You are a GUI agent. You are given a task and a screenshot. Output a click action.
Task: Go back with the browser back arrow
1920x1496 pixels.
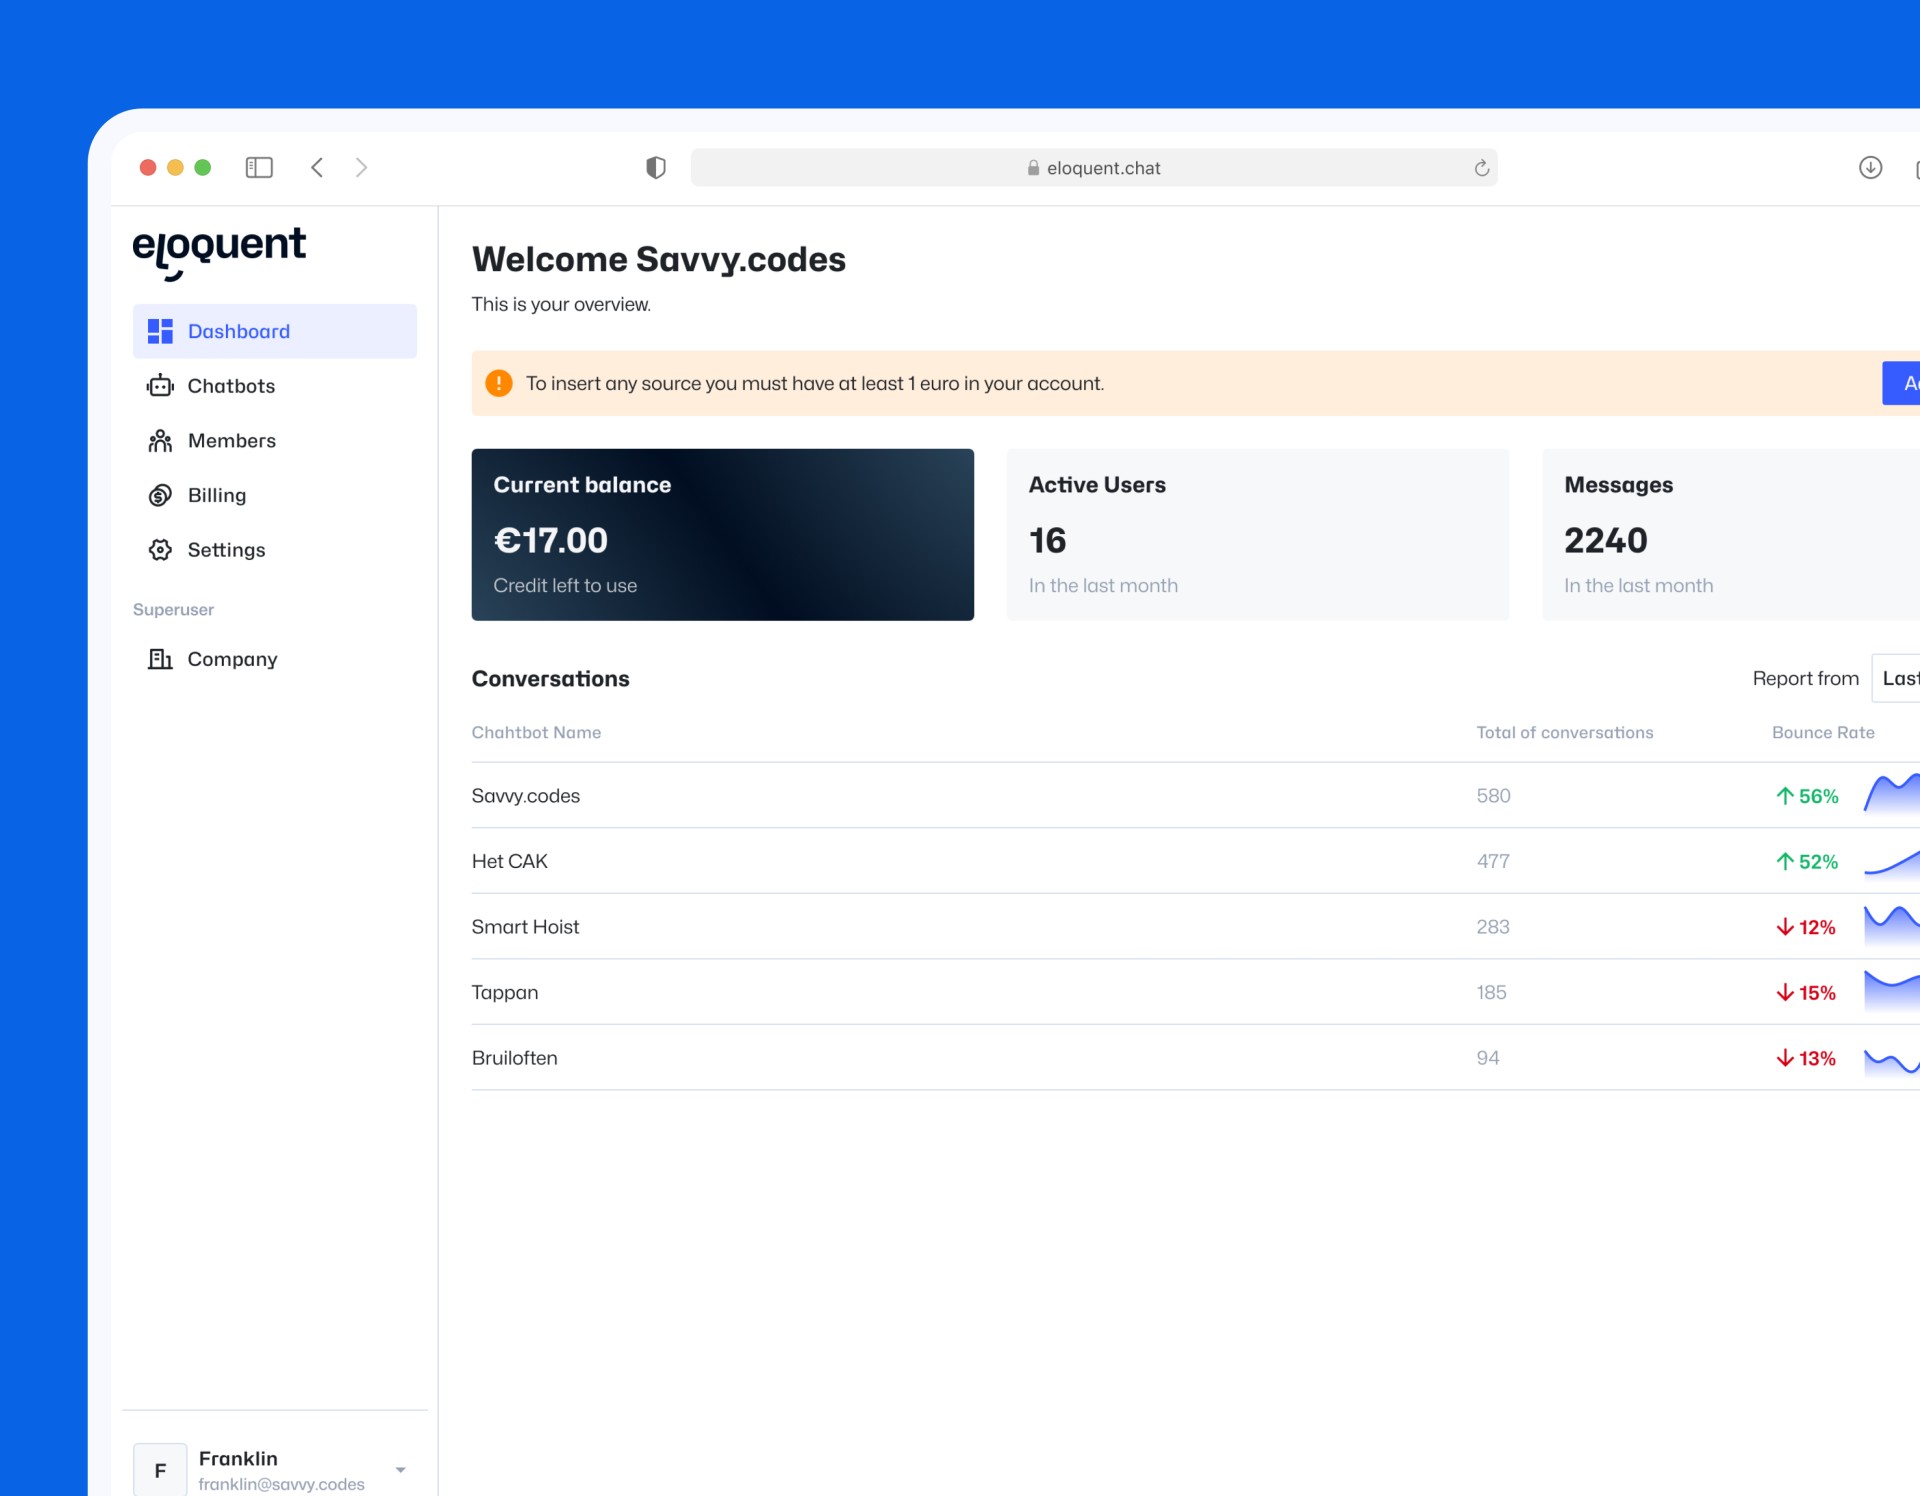point(317,167)
